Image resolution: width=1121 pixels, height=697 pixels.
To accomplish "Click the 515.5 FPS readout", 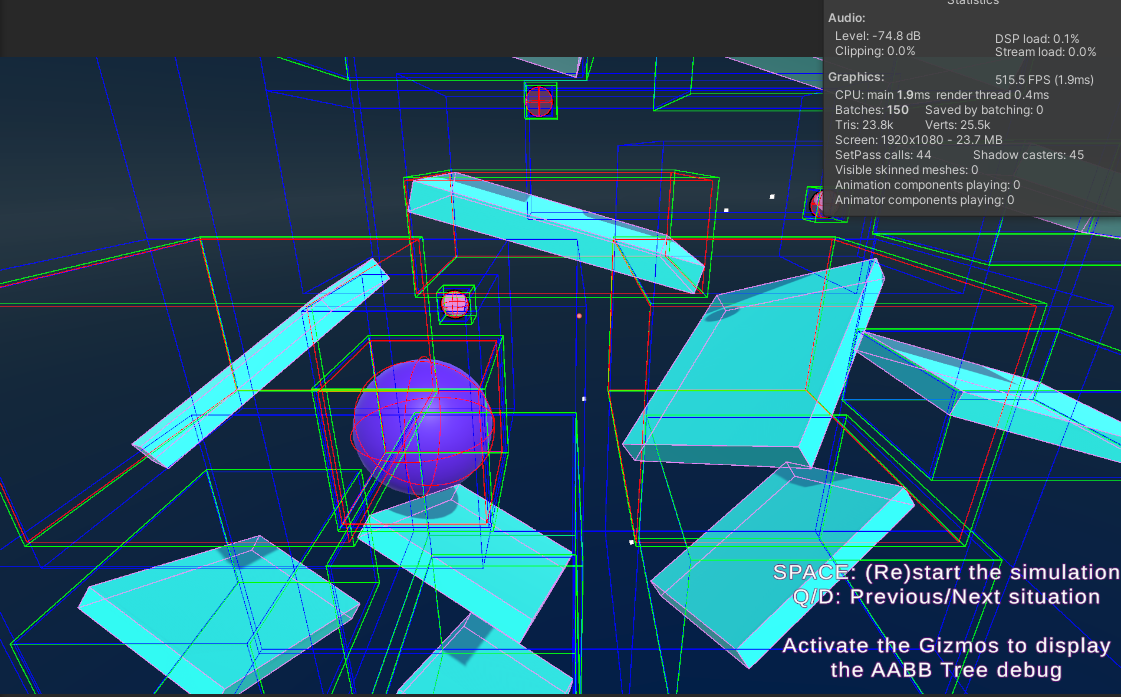I will (x=1044, y=79).
